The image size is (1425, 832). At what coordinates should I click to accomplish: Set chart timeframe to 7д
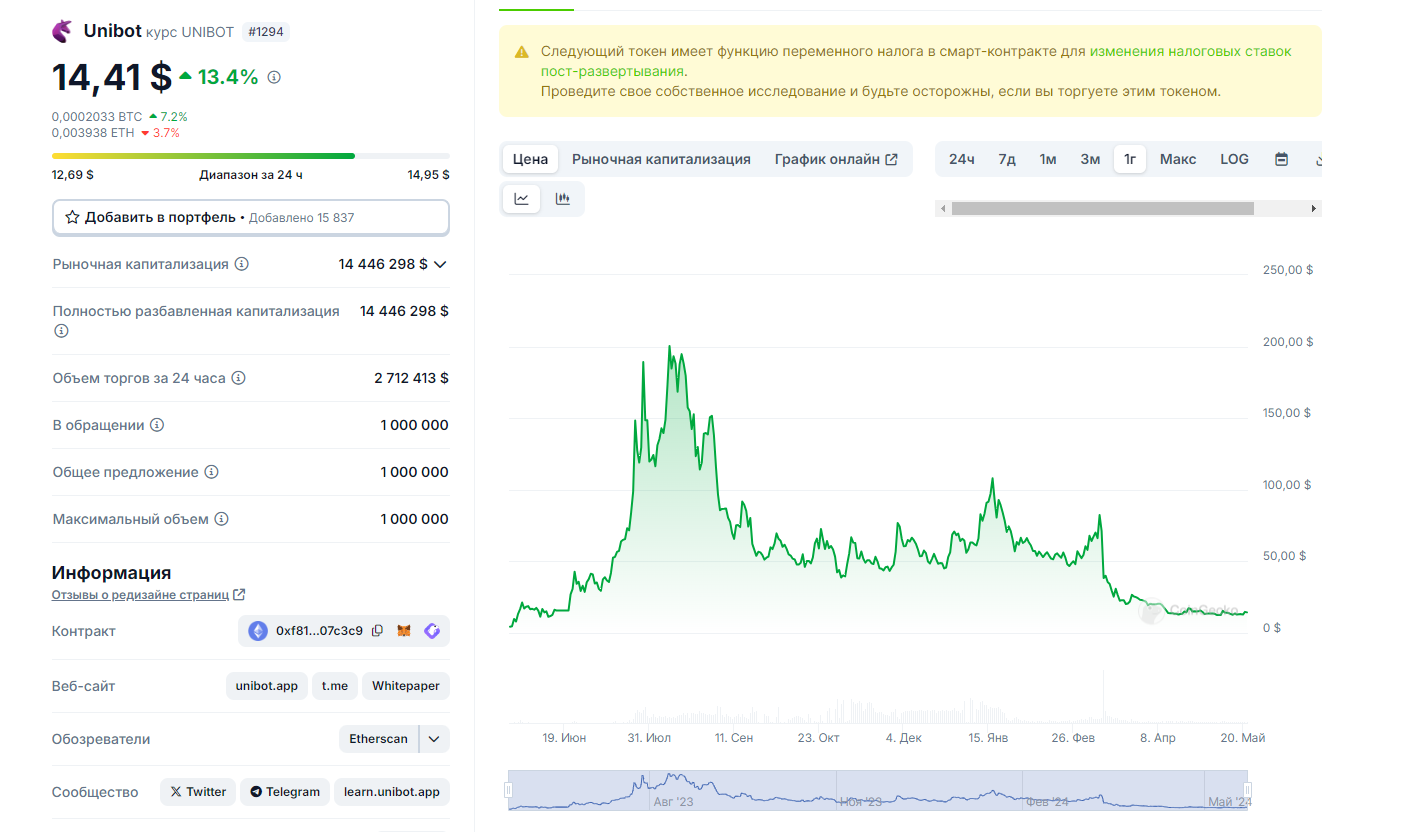[x=1007, y=159]
